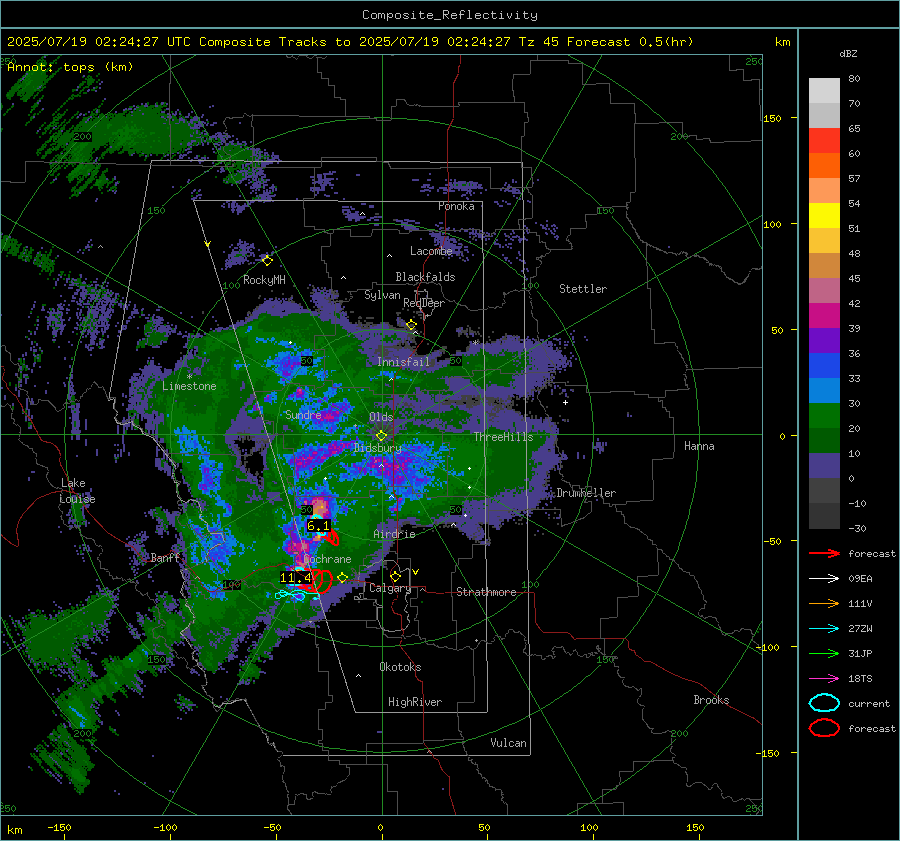The height and width of the screenshot is (841, 900).
Task: Click the magenta 18TS track arrow
Action: [x=824, y=679]
